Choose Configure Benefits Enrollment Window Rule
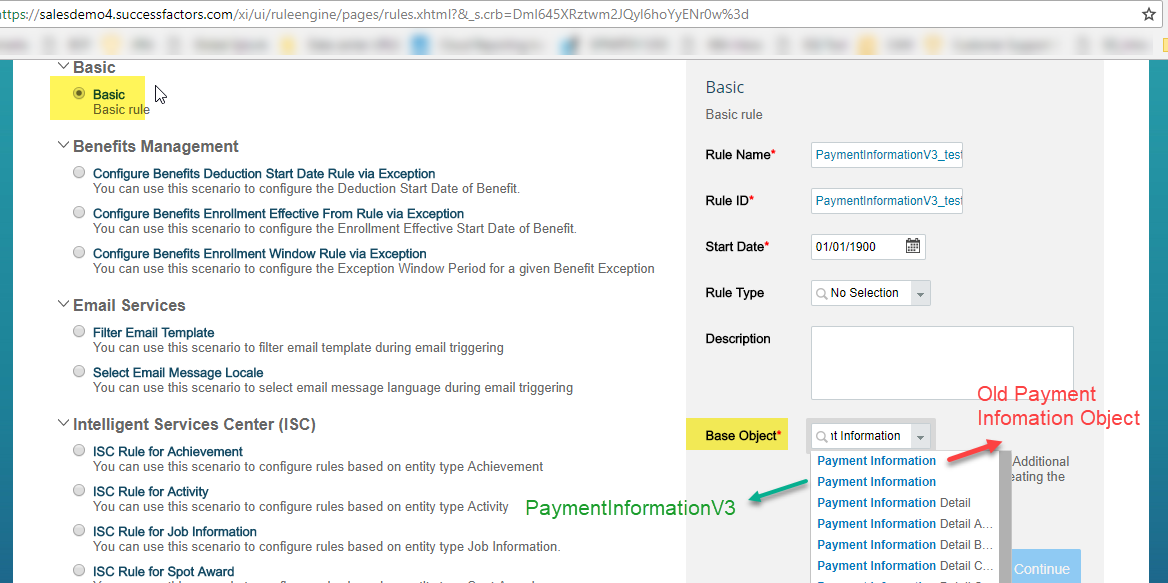The height and width of the screenshot is (583, 1168). coord(79,252)
